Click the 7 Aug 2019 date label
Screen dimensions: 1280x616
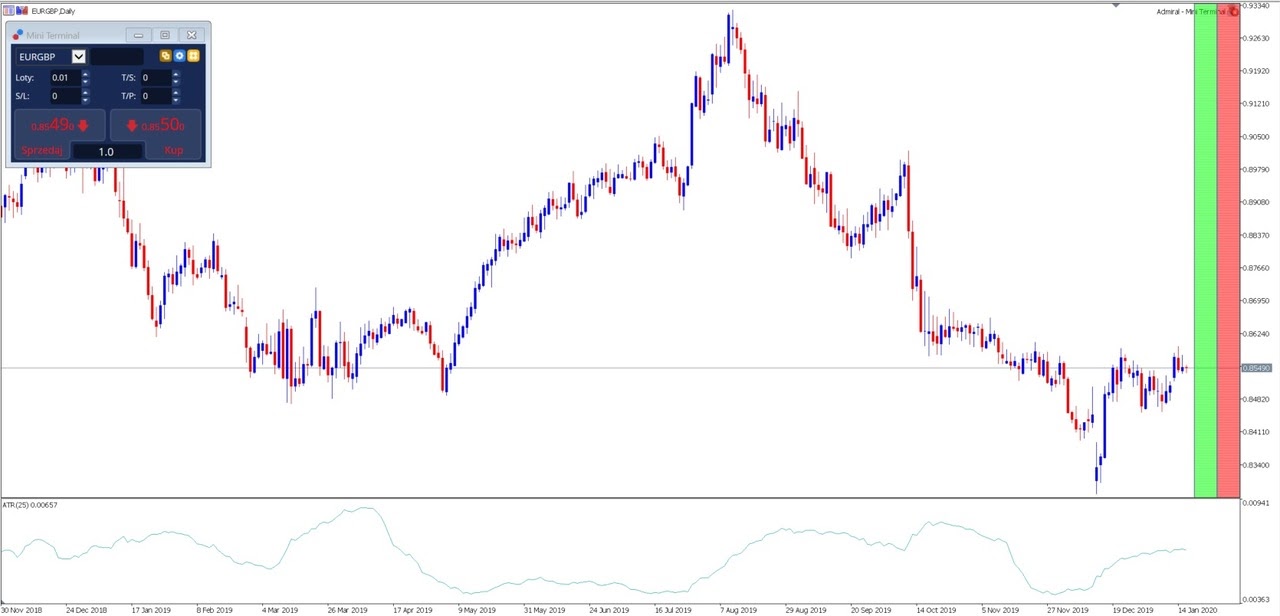pyautogui.click(x=739, y=609)
